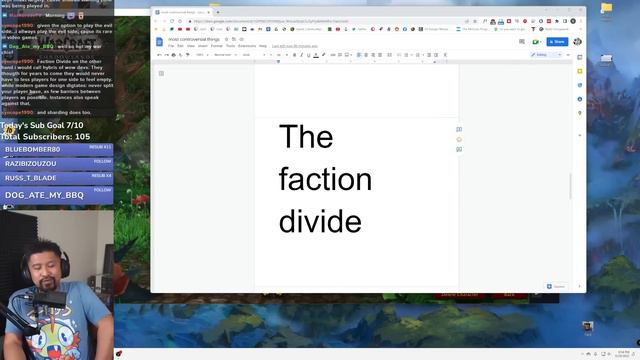Click add comment icon beside page margin
Image resolution: width=640 pixels, height=360 pixels.
pos(459,129)
